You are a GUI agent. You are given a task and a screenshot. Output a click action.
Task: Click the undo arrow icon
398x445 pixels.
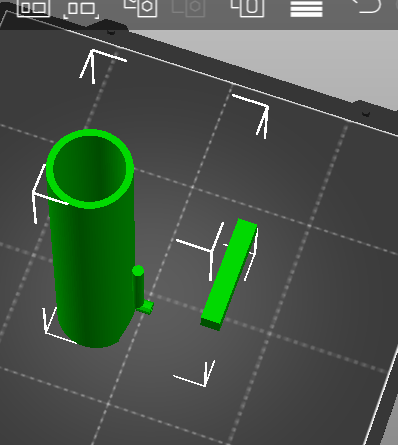click(x=367, y=6)
